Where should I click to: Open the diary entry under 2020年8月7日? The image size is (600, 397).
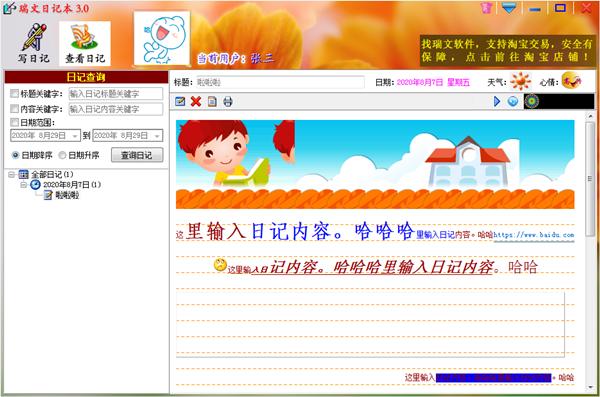[x=67, y=195]
